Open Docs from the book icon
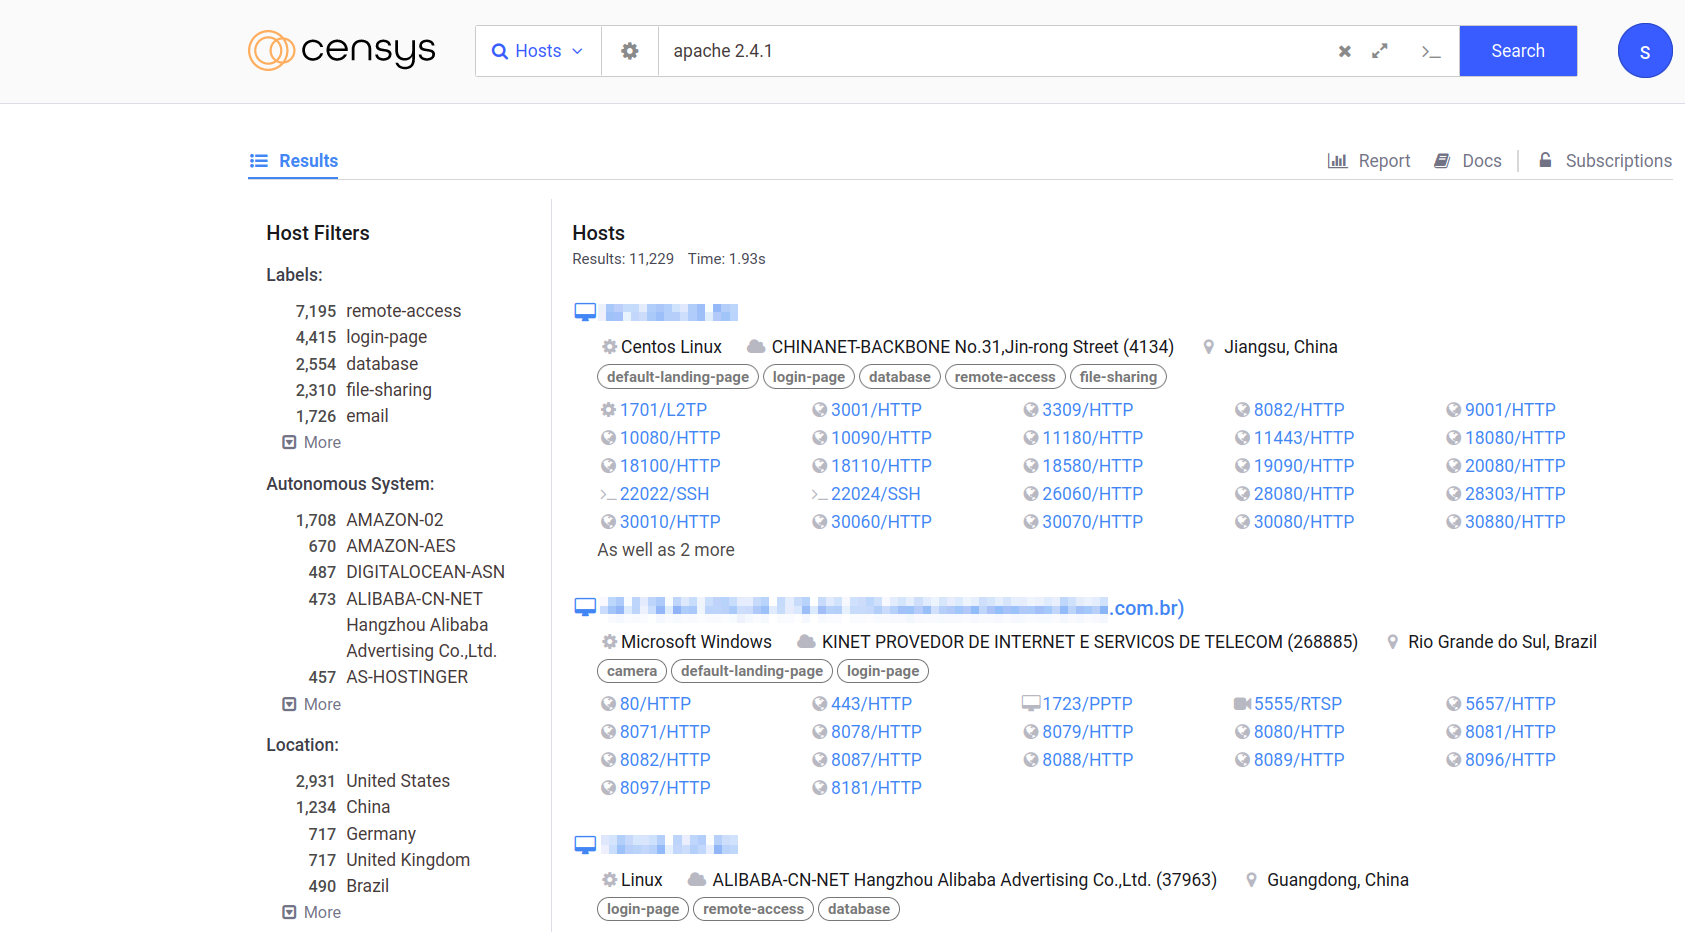Viewport: 1685px width, 932px height. [1442, 161]
